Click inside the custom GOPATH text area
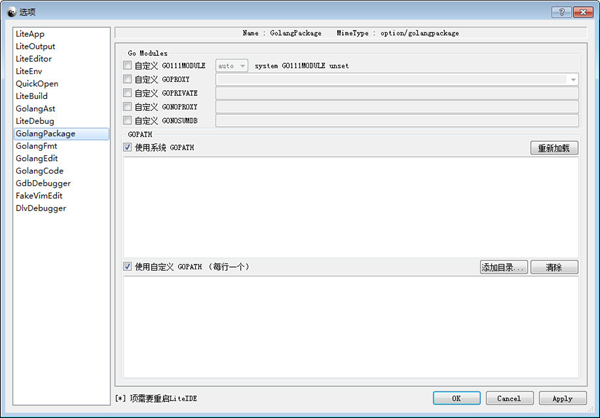This screenshot has width=600, height=418. pos(351,327)
